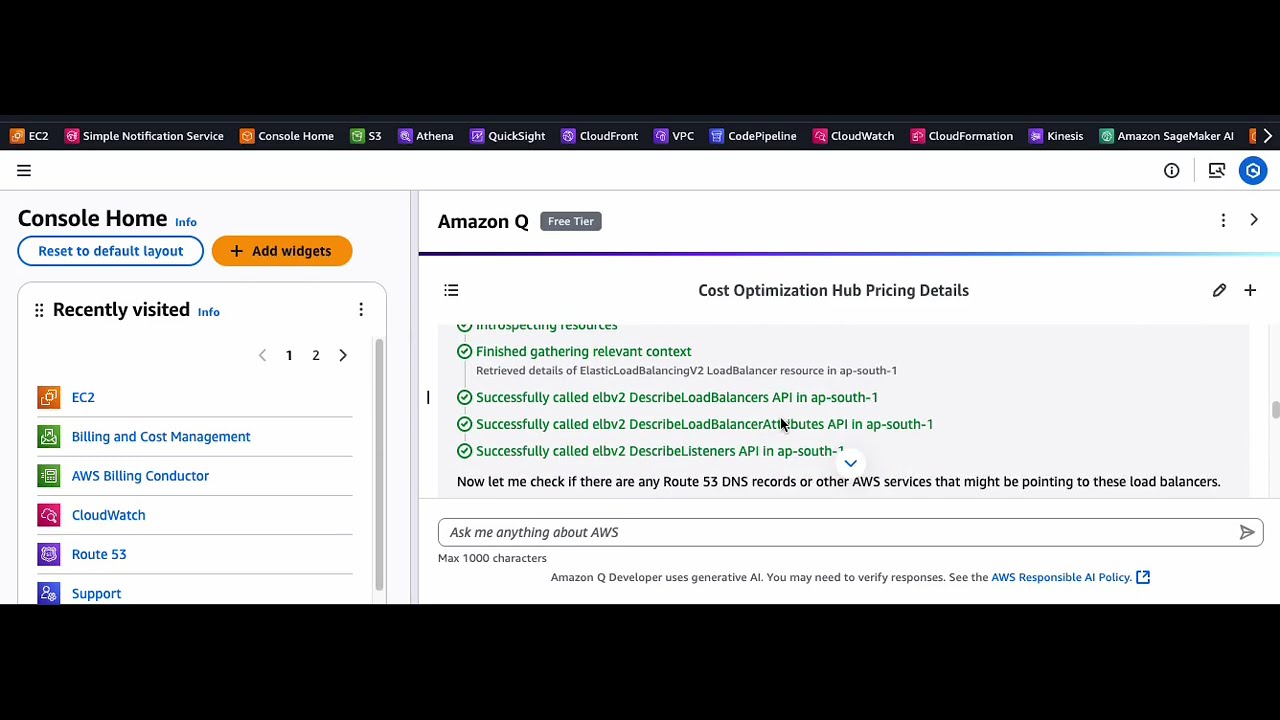The width and height of the screenshot is (1280, 720).
Task: Open Recently visited widget options menu
Action: tap(361, 310)
